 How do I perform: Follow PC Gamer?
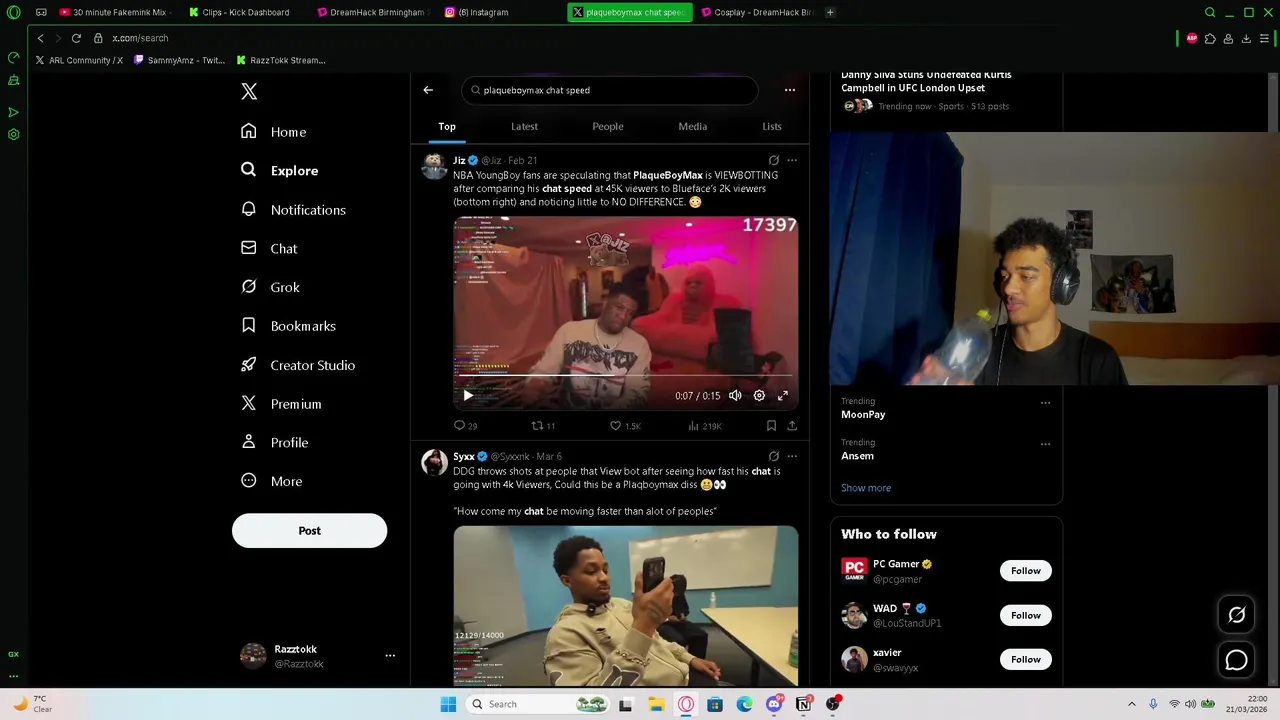click(1025, 571)
